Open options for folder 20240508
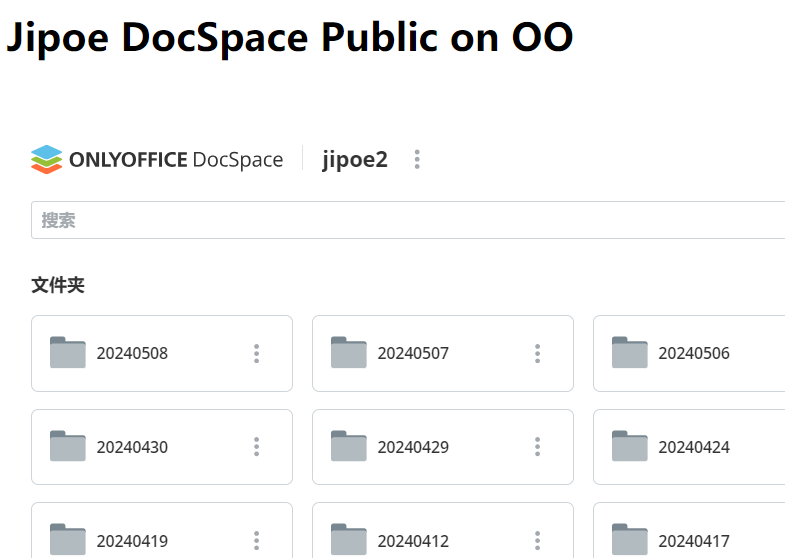 [x=256, y=353]
